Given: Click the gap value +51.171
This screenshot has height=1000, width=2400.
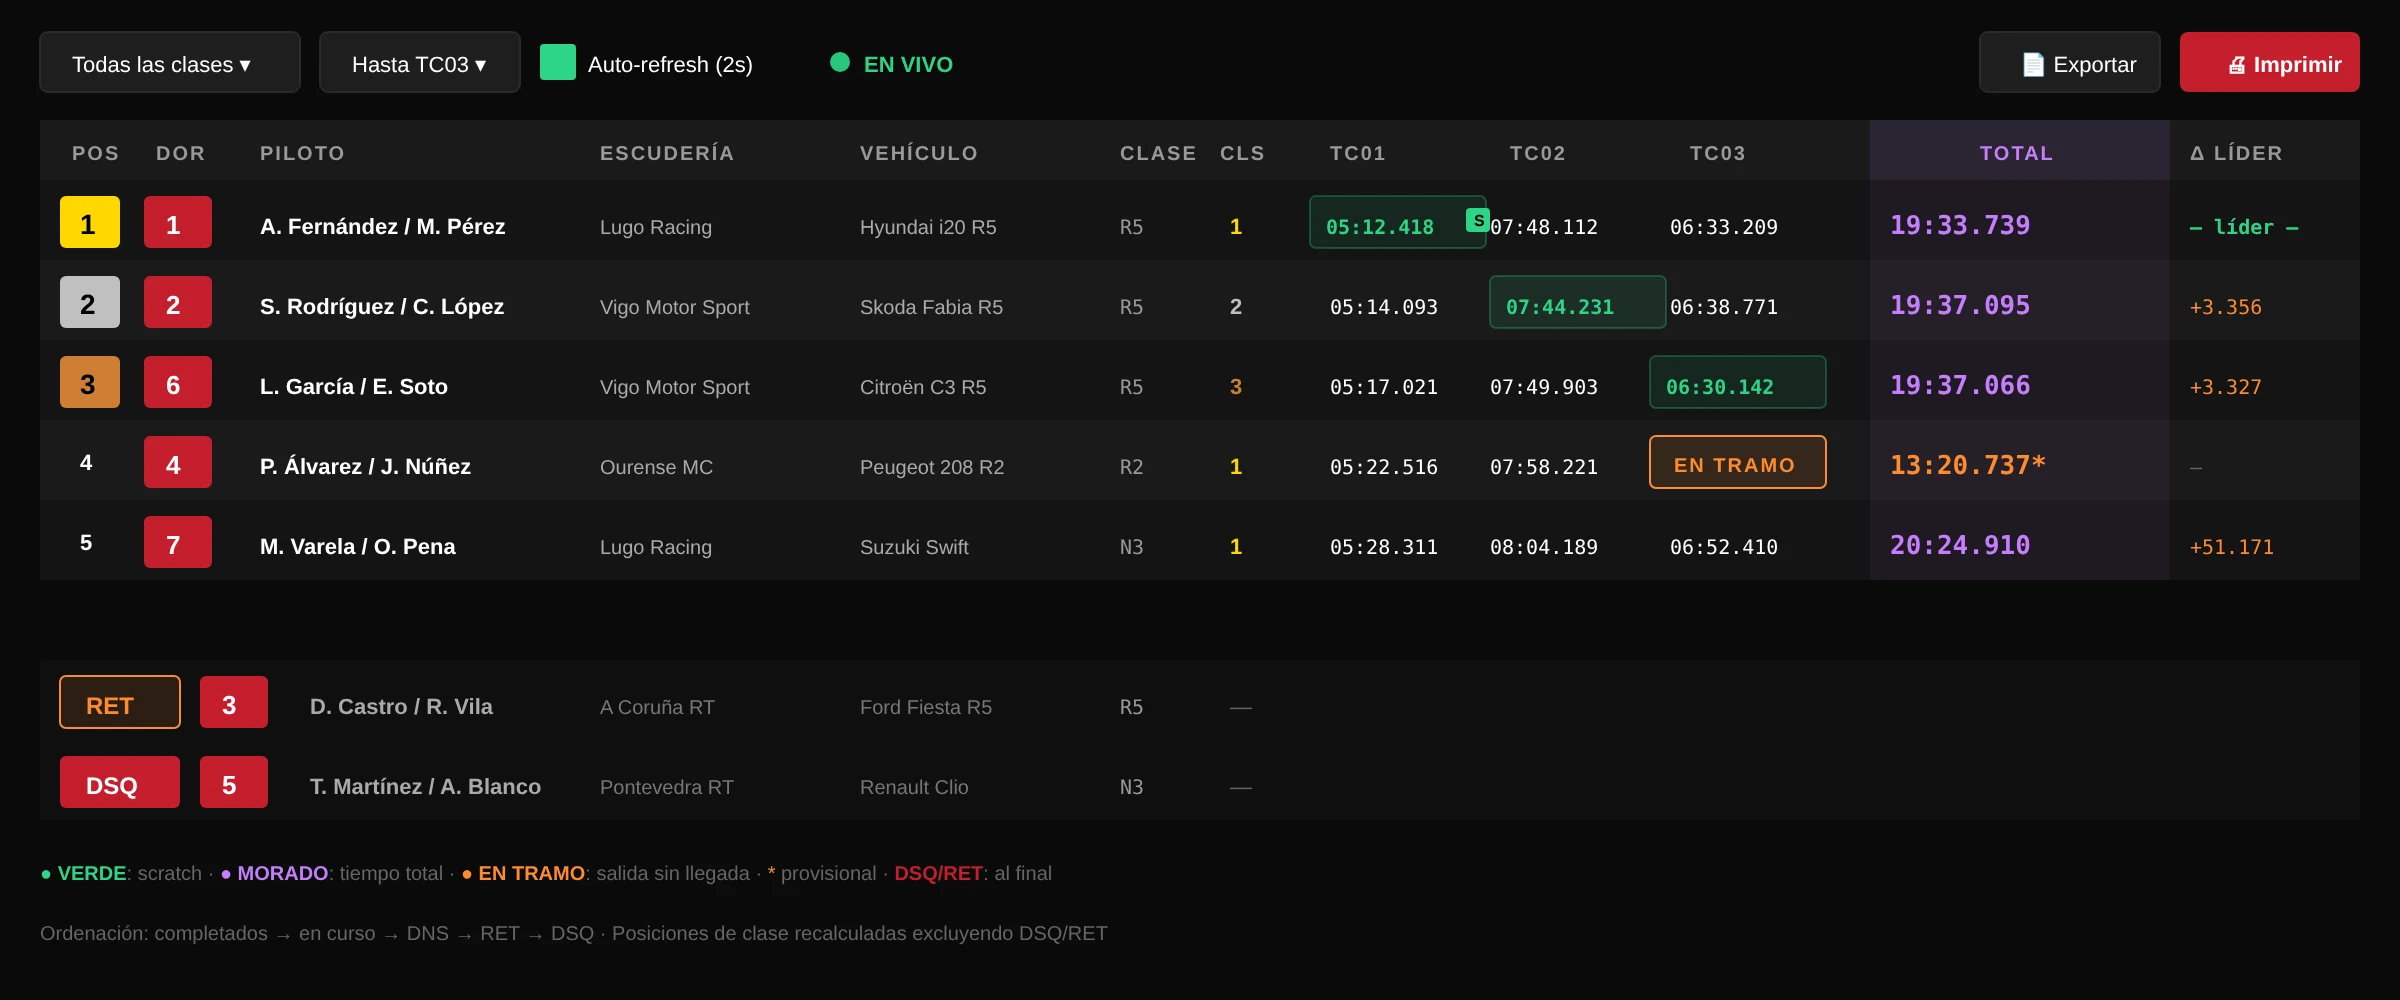Looking at the screenshot, I should 2232,547.
